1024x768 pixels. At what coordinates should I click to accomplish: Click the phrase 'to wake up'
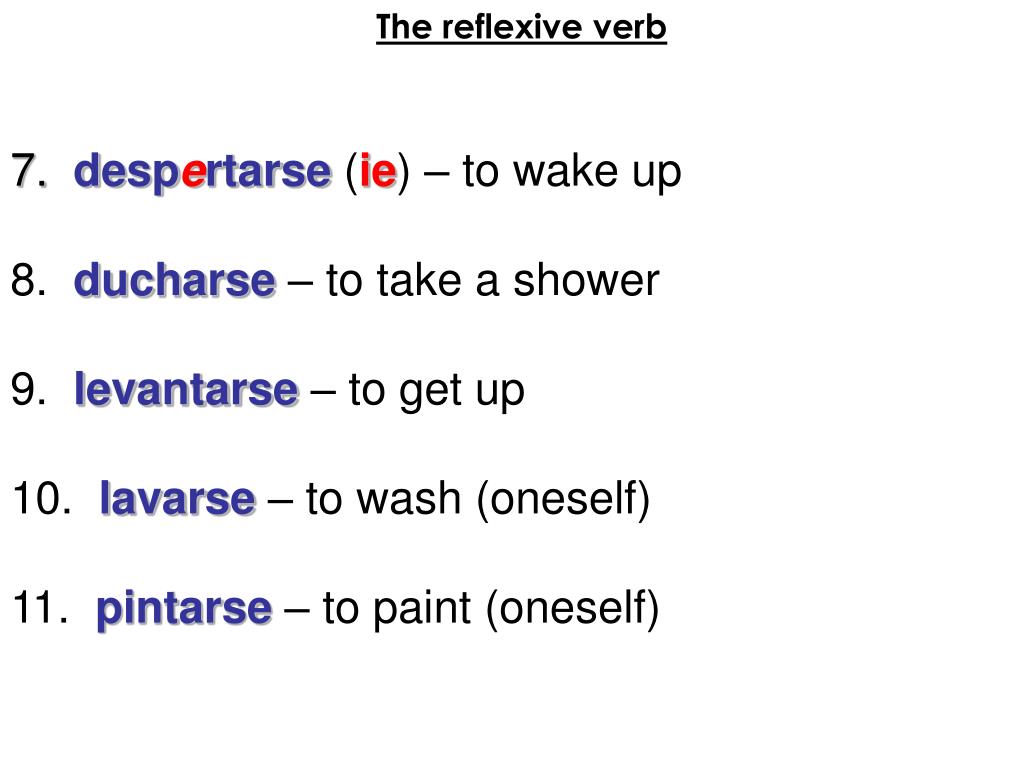point(572,172)
